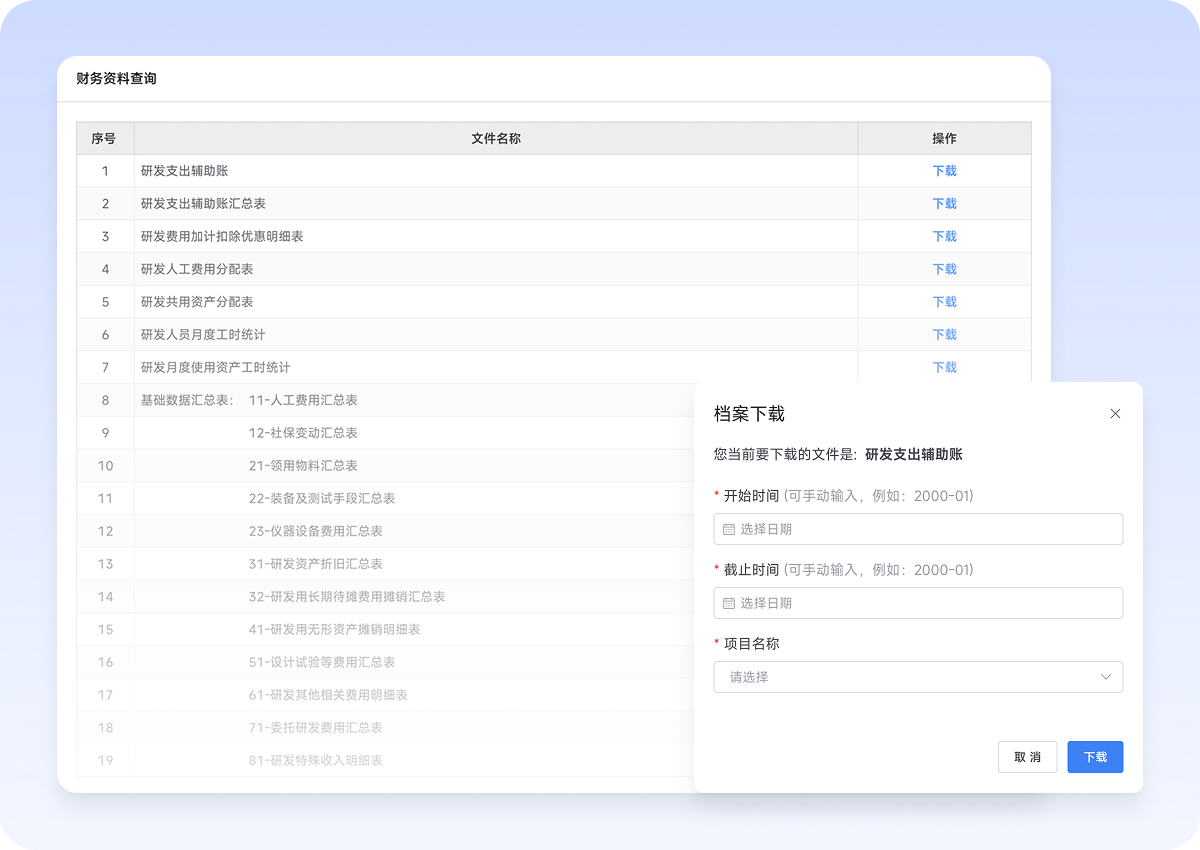
Task: Click calendar icon in 开始时间 field
Action: pos(729,529)
